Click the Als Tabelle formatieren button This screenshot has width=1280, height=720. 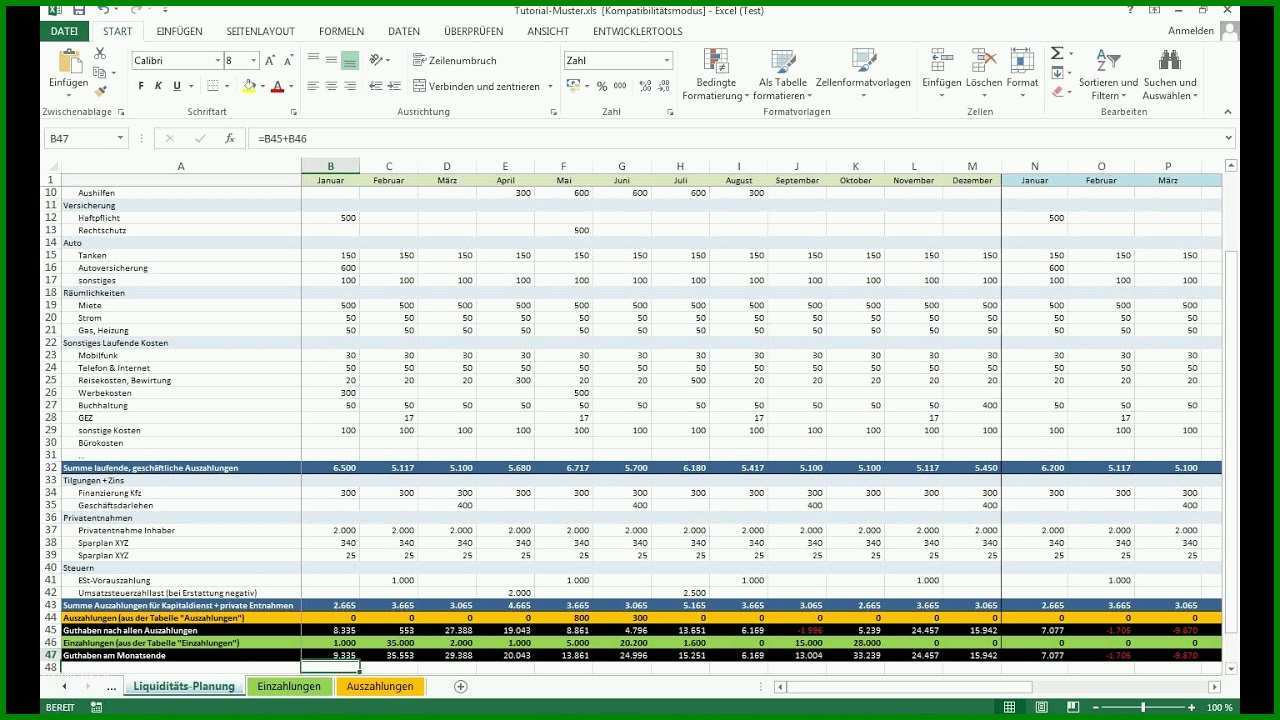pyautogui.click(x=782, y=74)
